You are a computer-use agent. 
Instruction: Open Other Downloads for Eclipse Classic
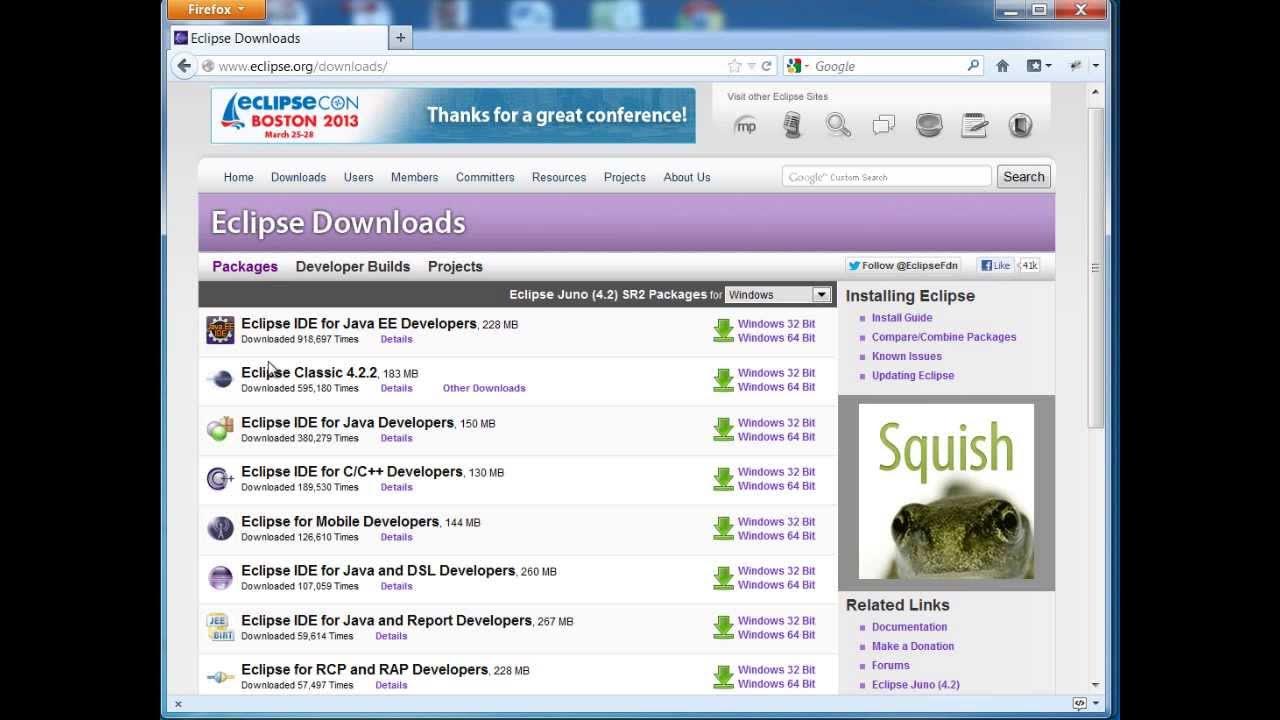484,388
